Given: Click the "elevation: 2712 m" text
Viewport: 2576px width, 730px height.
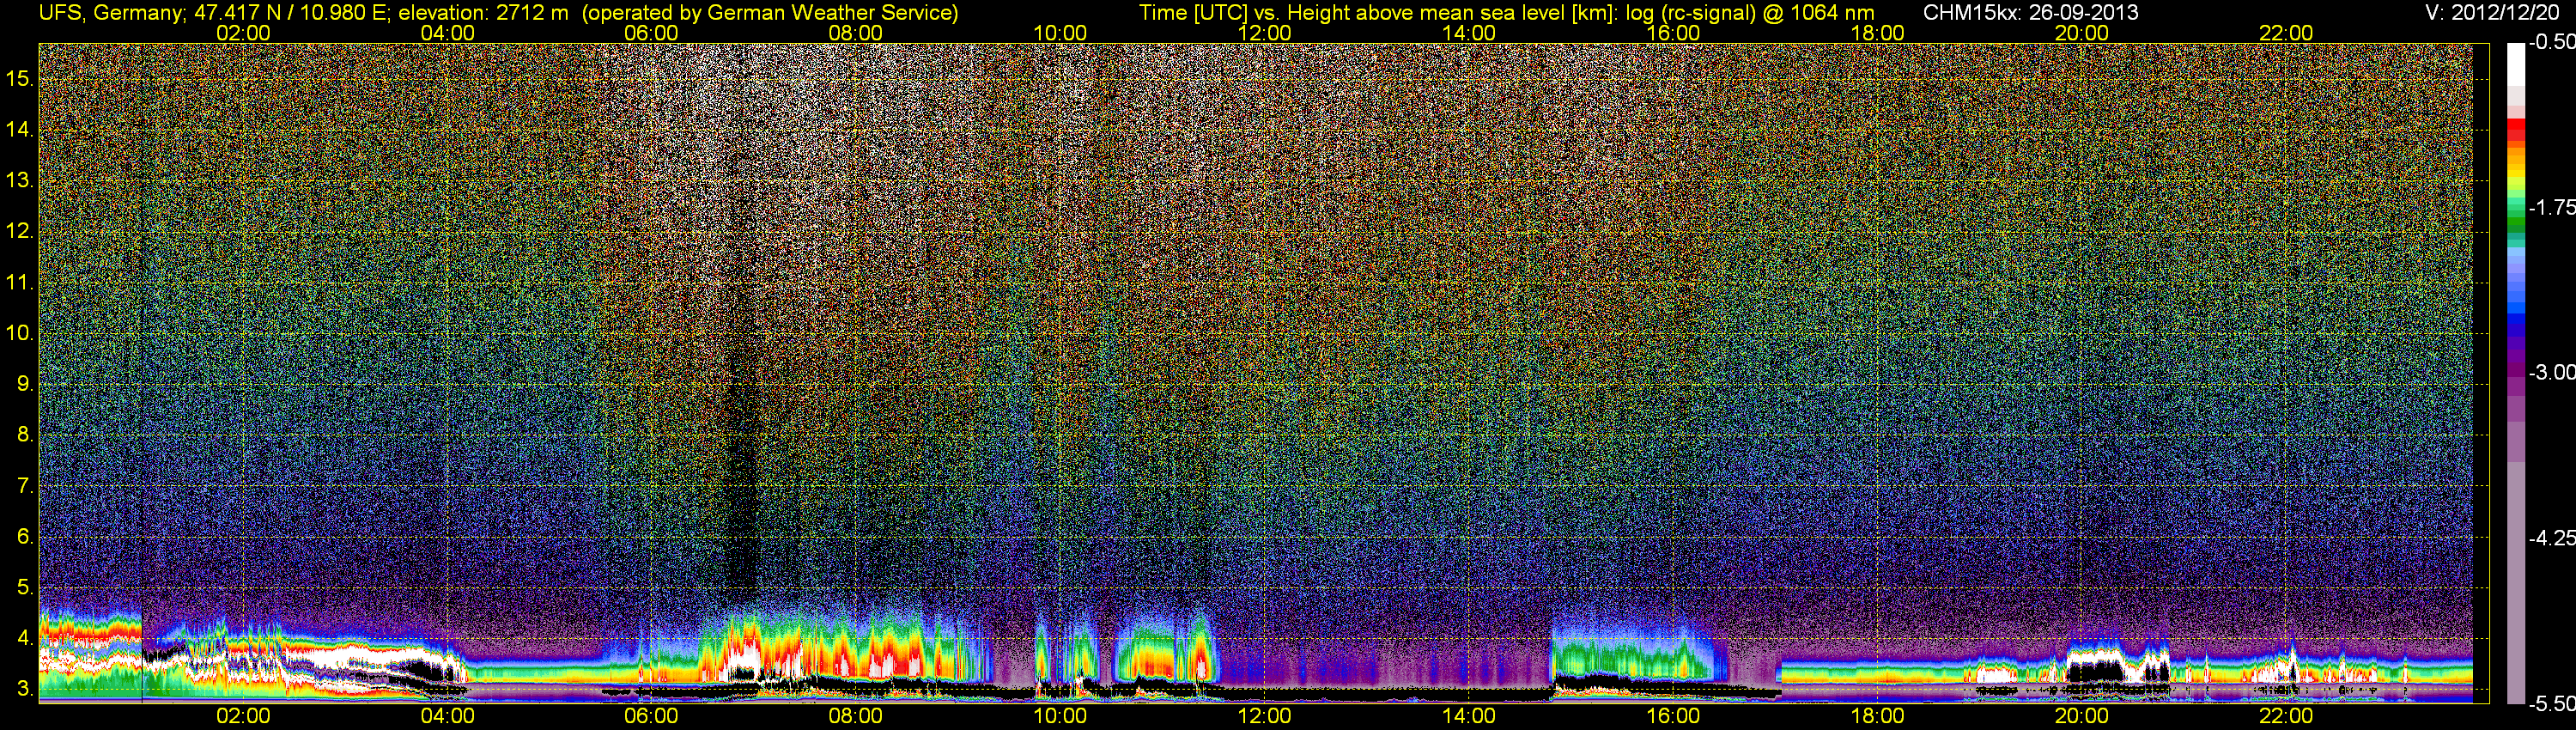Looking at the screenshot, I should click(483, 13).
